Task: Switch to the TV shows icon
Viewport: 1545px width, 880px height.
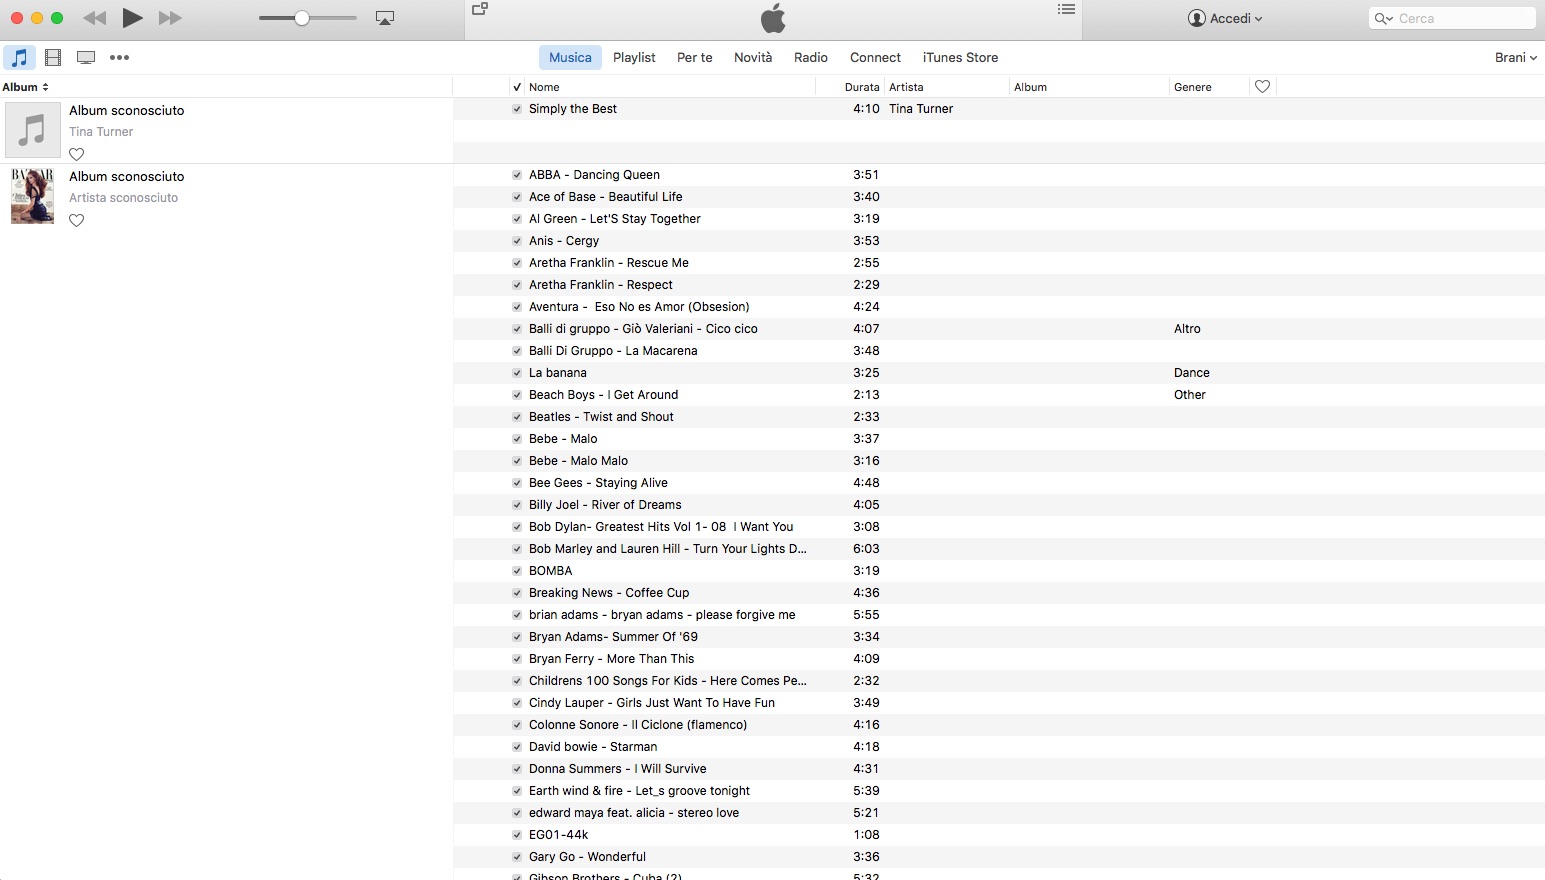Action: coord(86,57)
